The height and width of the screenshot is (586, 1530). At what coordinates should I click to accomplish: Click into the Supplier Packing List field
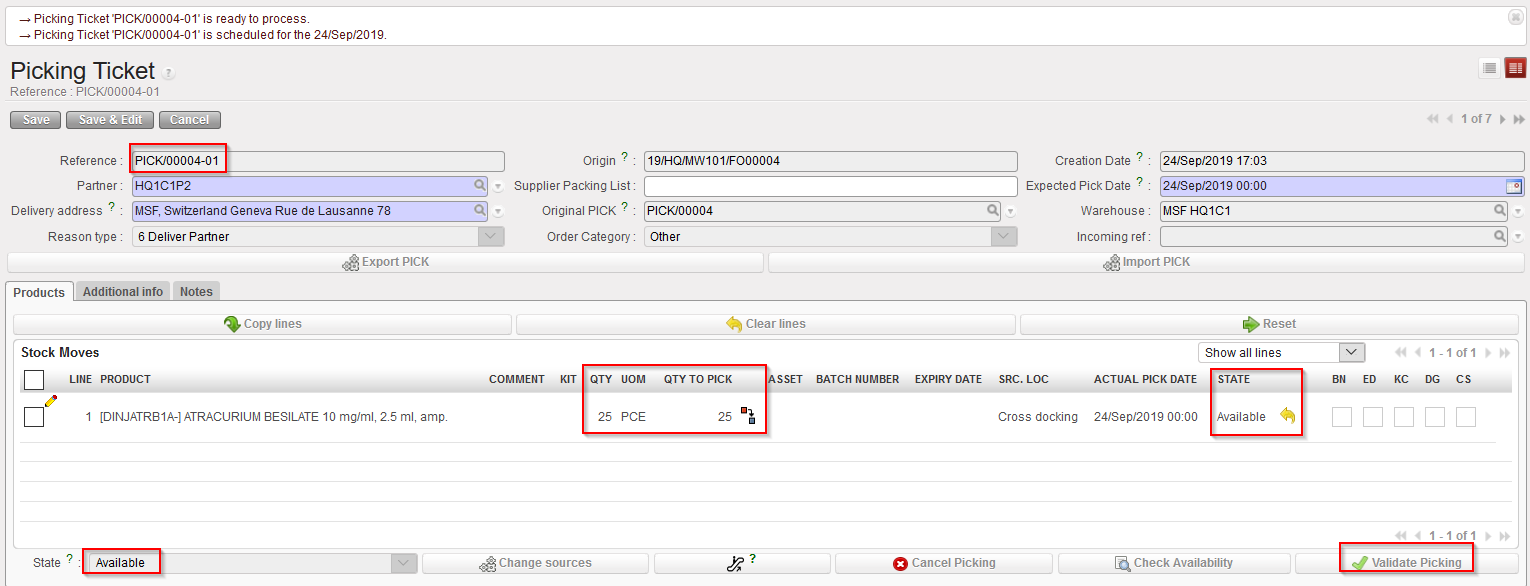(x=830, y=186)
